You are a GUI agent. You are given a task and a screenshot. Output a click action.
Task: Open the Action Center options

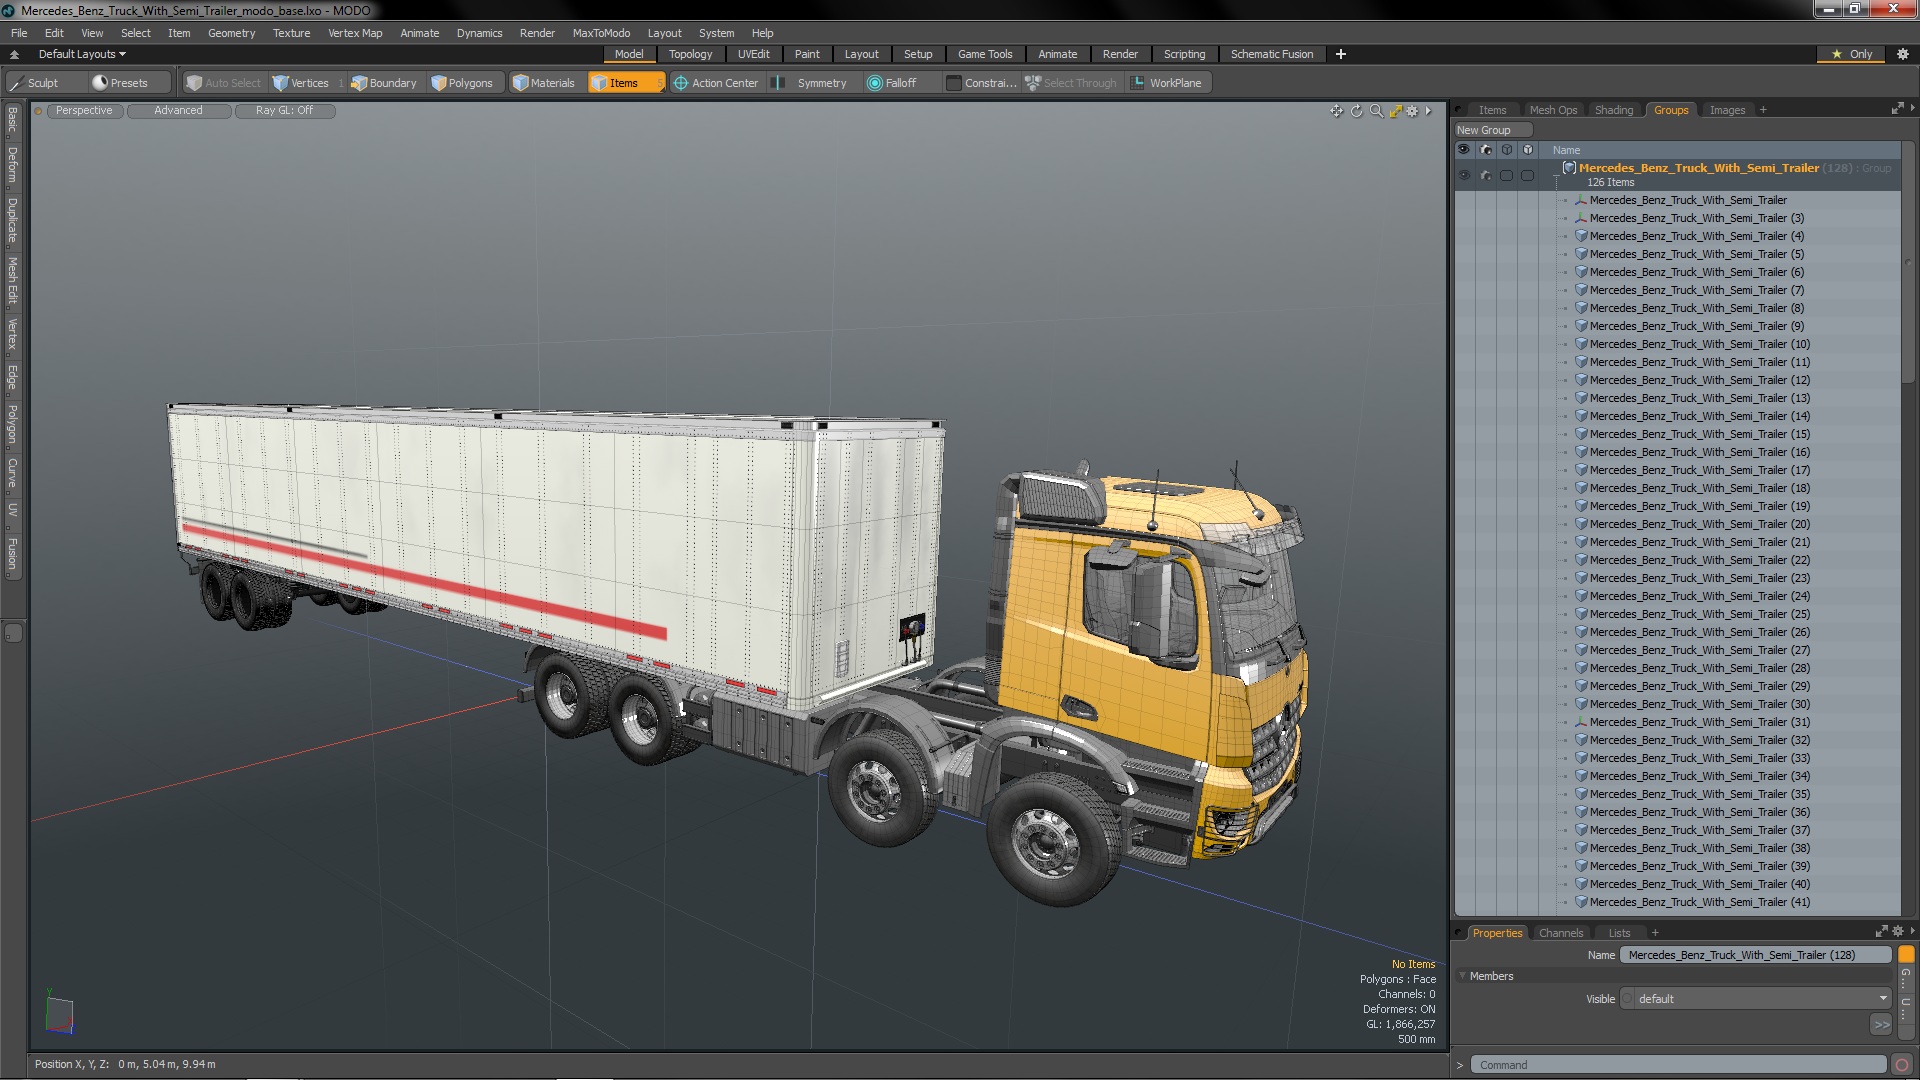[716, 83]
